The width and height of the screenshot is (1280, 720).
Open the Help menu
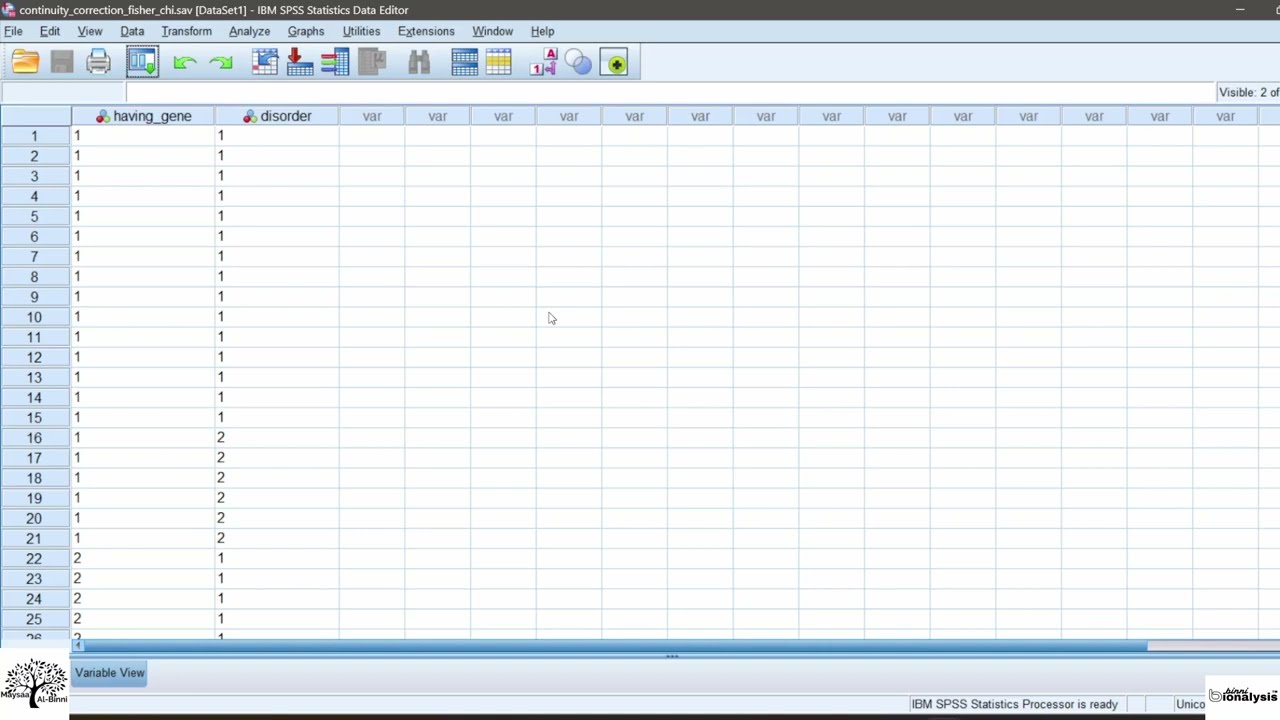(x=542, y=31)
